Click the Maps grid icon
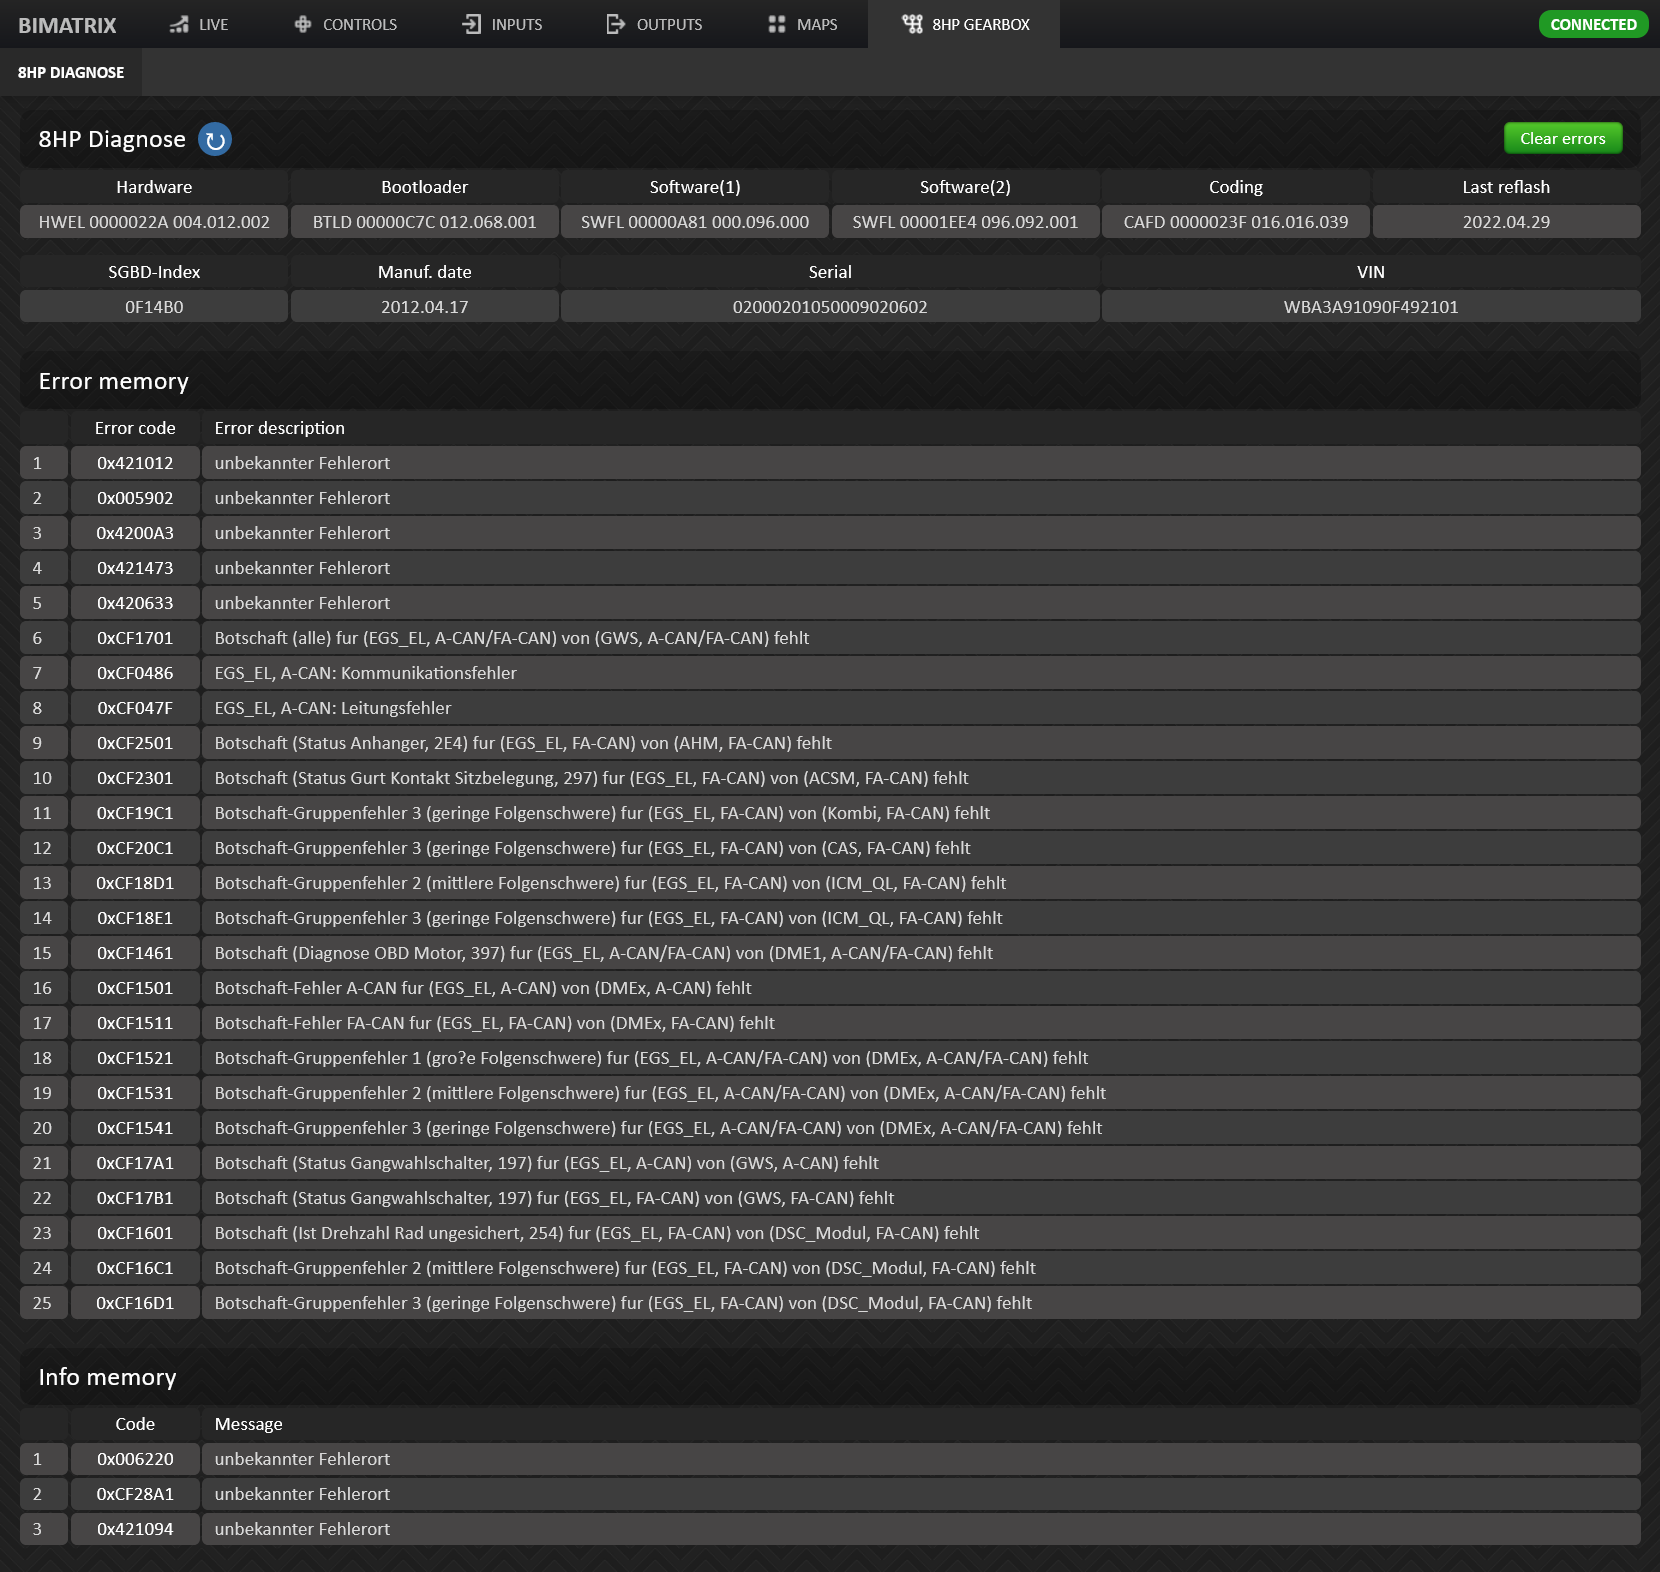1660x1572 pixels. pyautogui.click(x=777, y=25)
